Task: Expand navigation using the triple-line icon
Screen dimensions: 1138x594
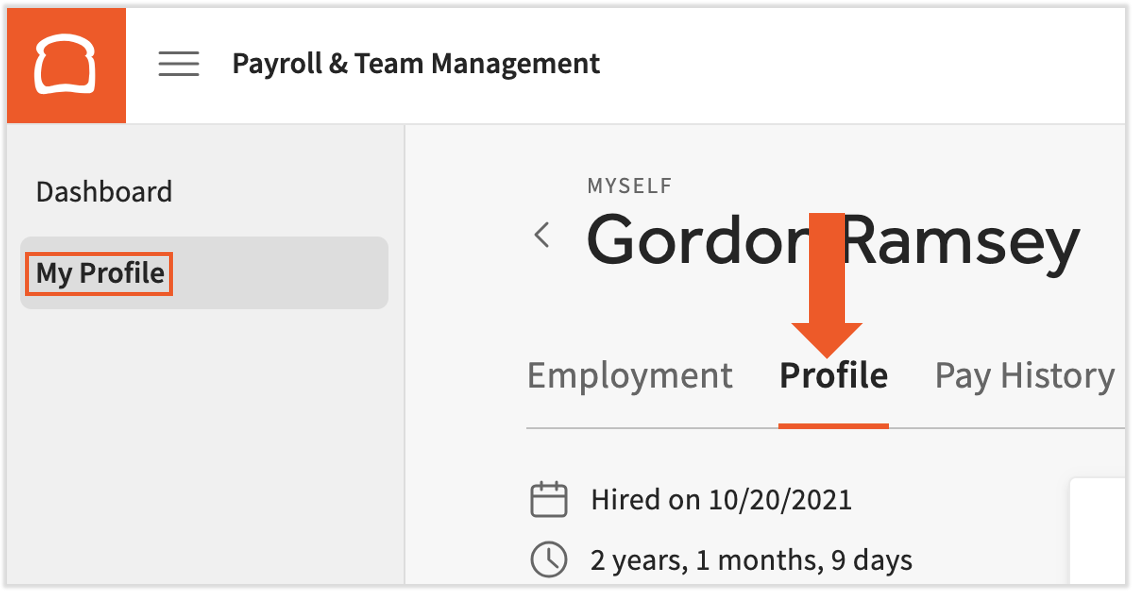Action: tap(179, 64)
